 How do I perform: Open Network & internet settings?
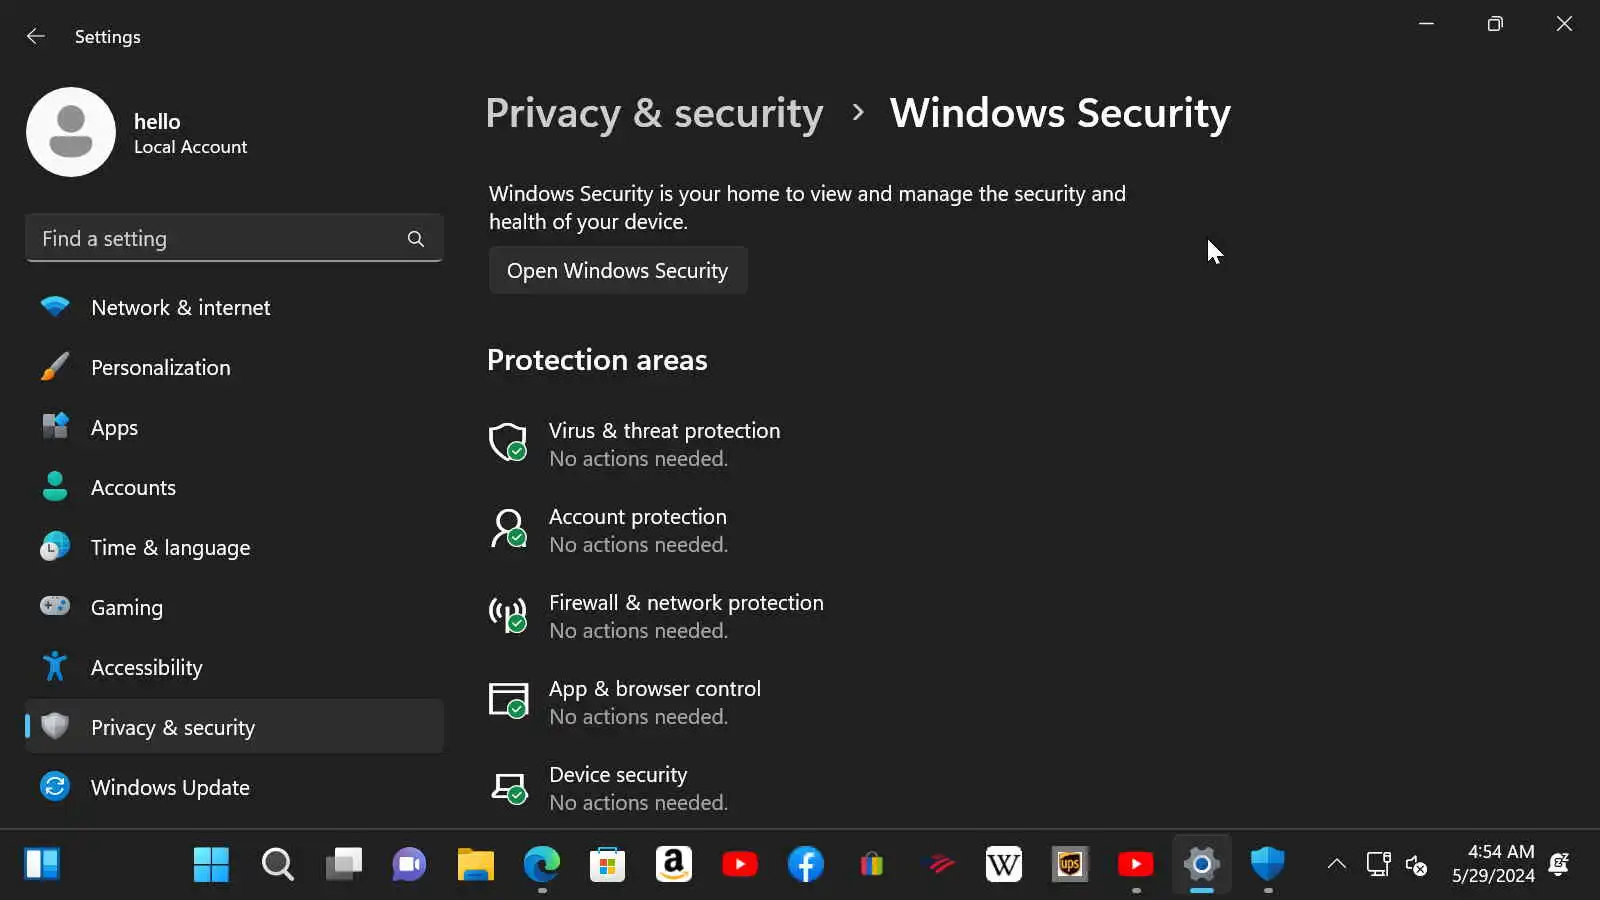click(x=180, y=308)
